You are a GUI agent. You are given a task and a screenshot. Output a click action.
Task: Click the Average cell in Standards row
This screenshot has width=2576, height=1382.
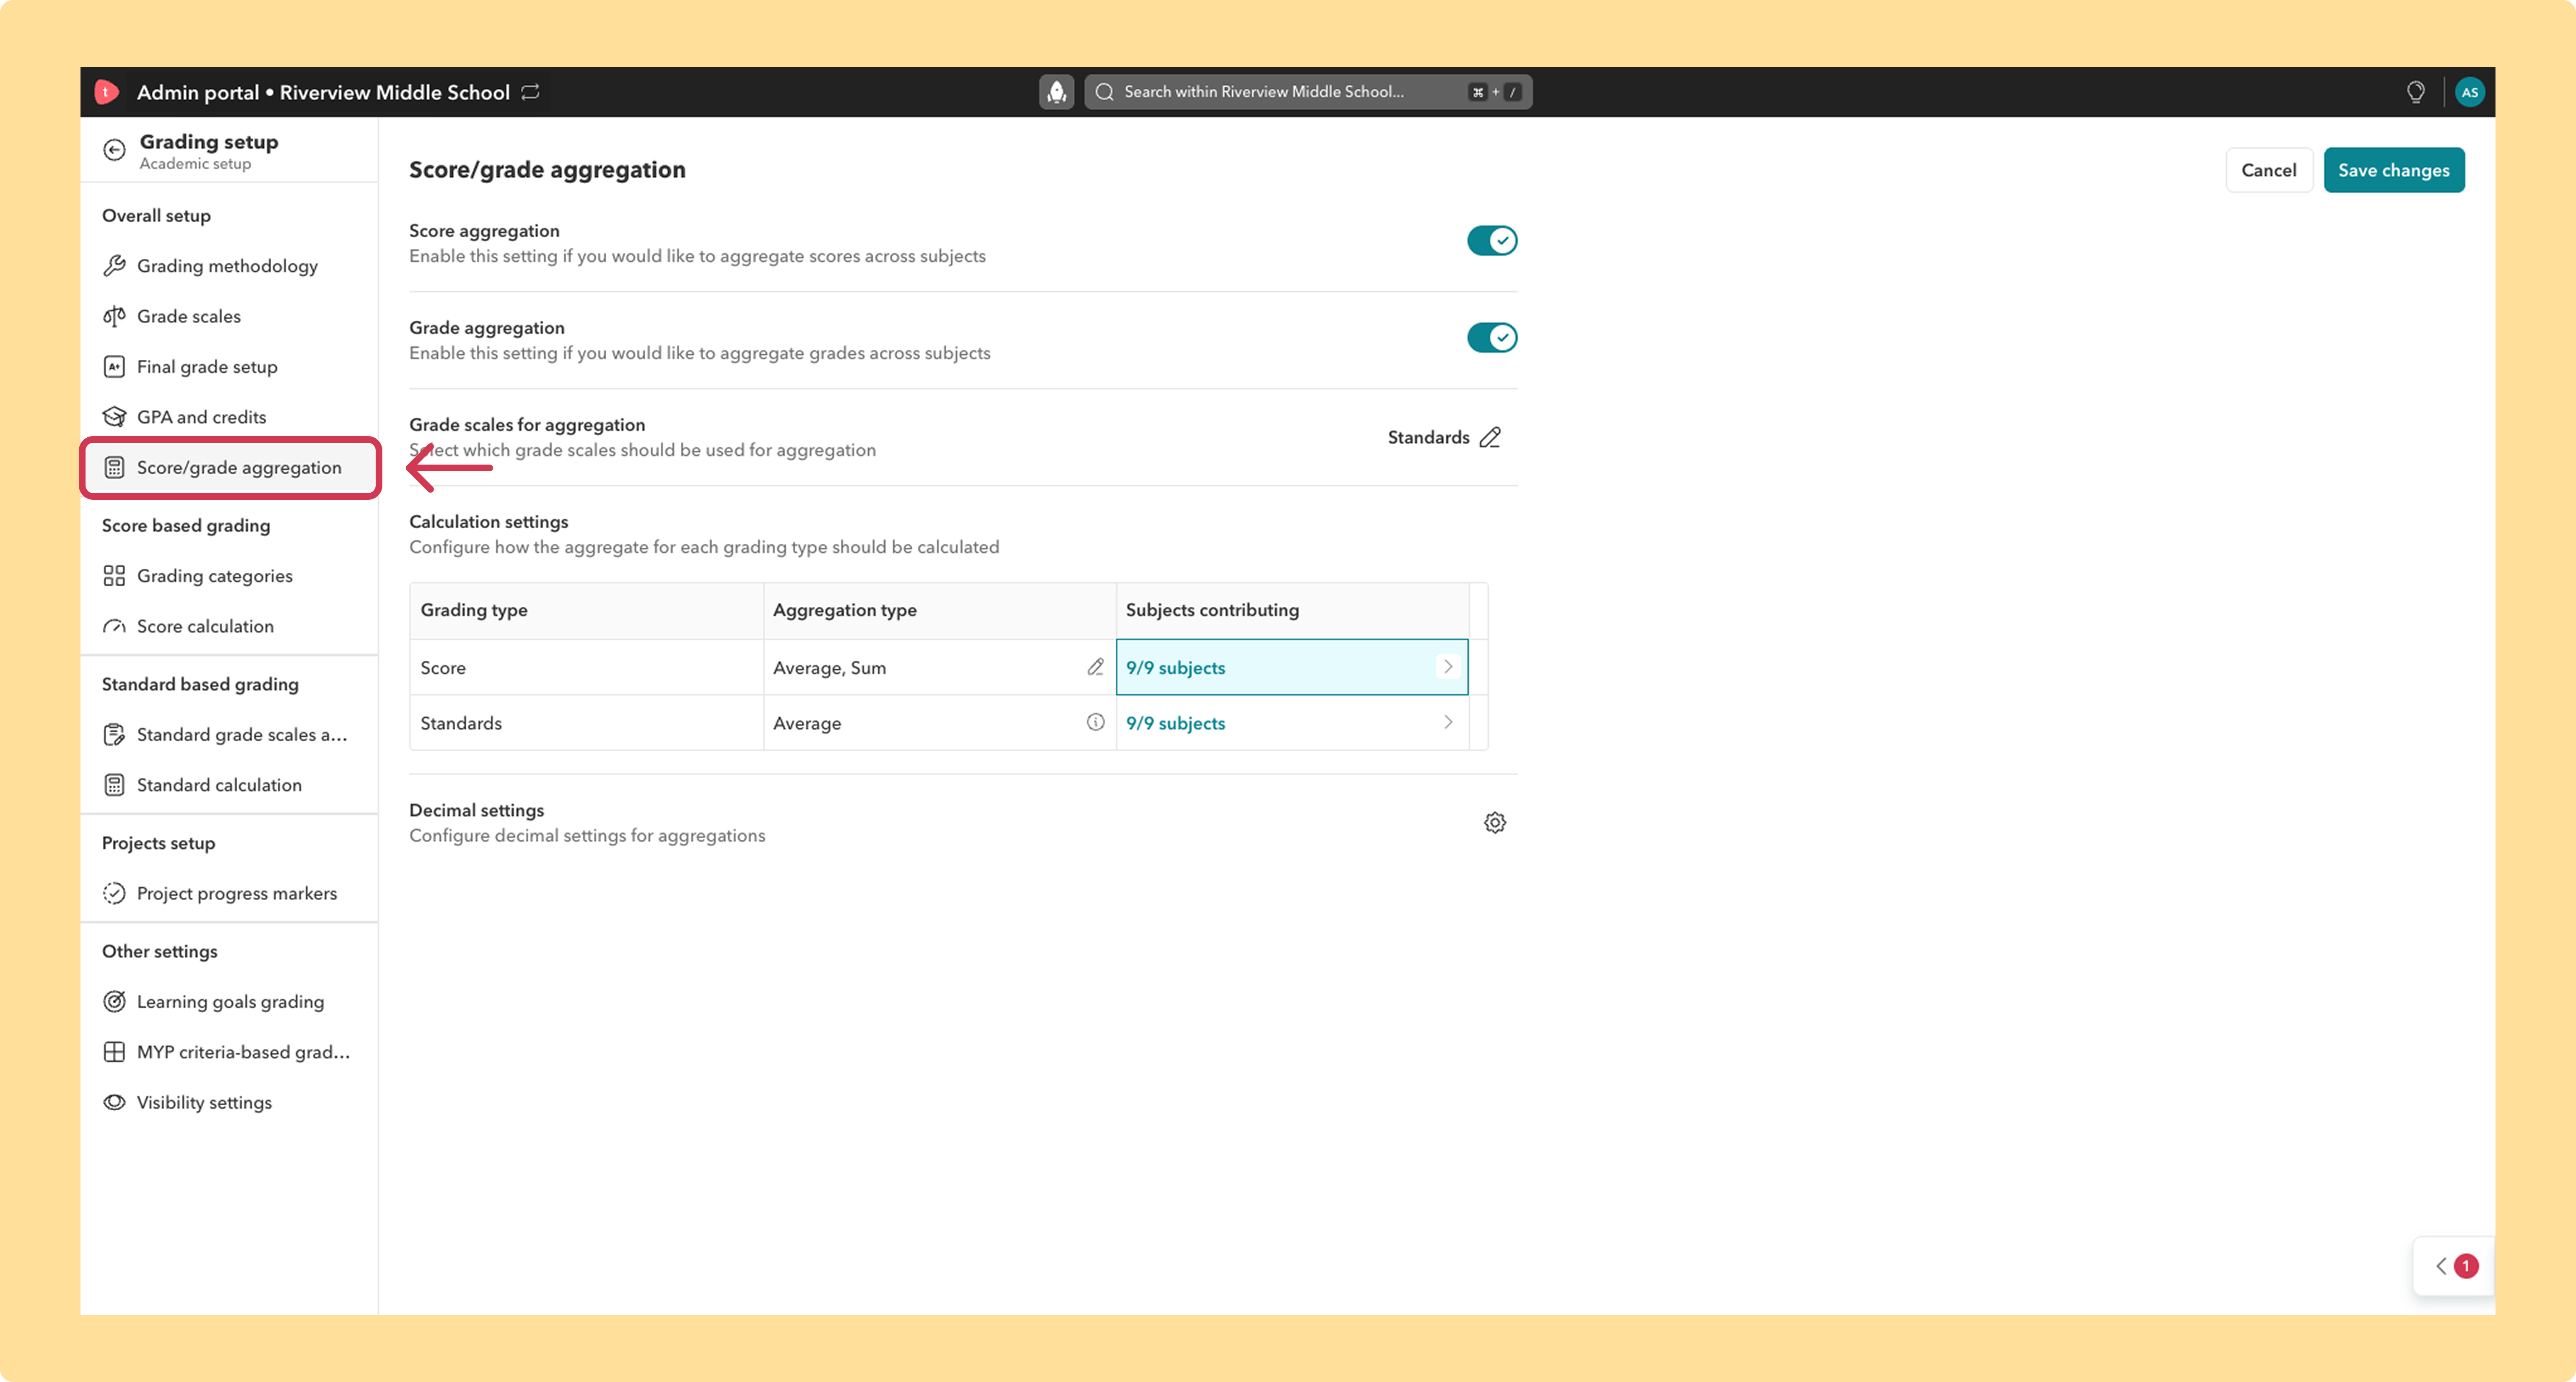tap(939, 723)
